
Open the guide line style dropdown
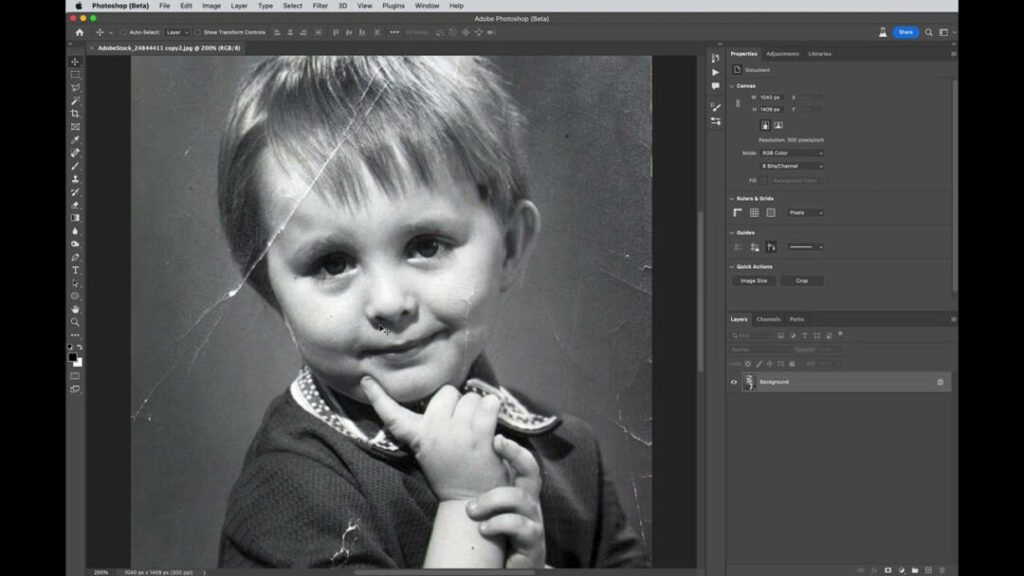click(x=805, y=247)
